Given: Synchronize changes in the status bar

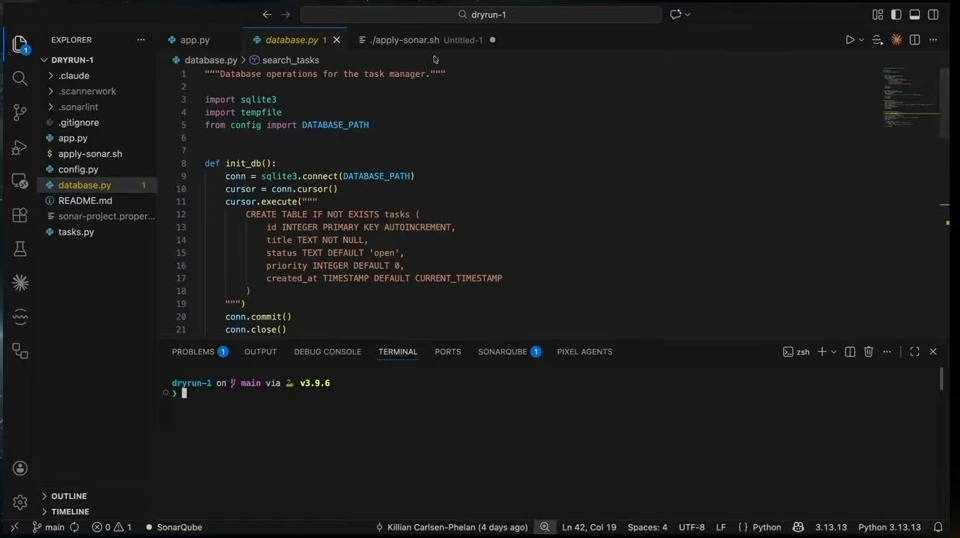Looking at the screenshot, I should point(75,527).
